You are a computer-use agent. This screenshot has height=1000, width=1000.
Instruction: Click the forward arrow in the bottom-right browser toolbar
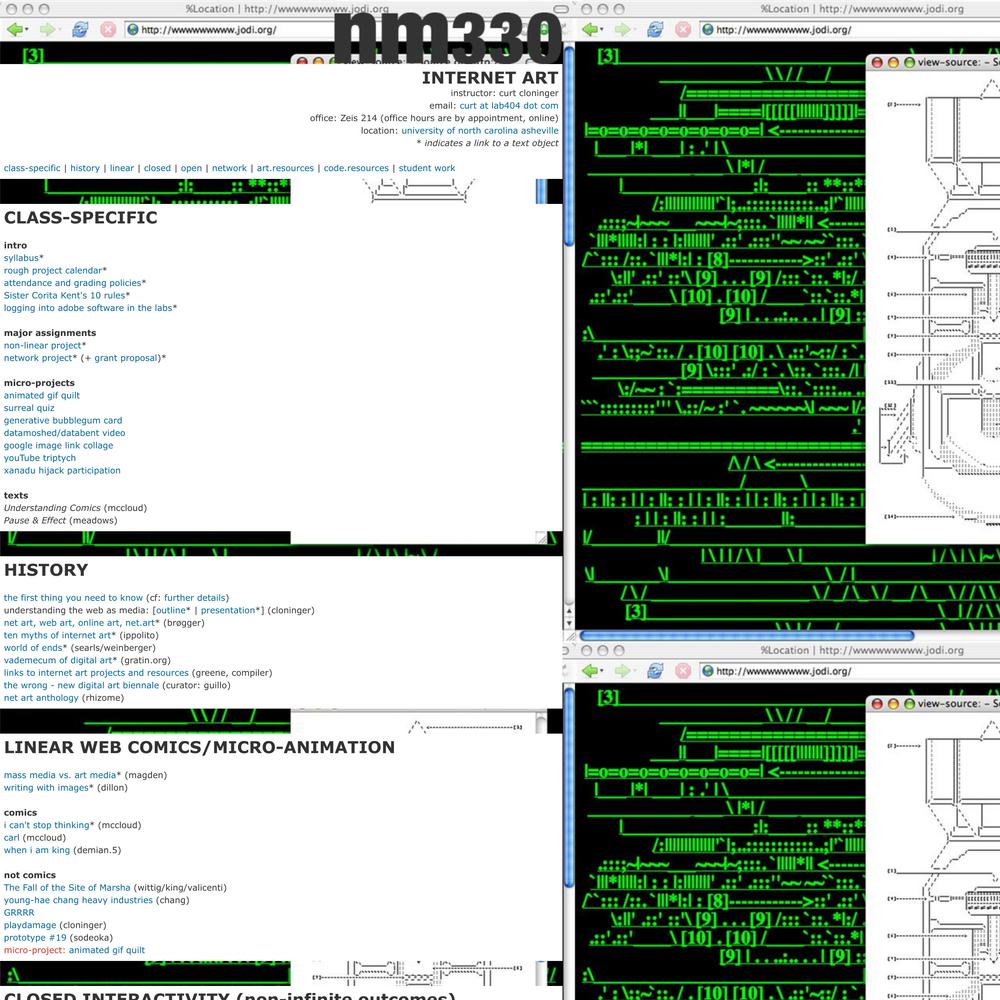[x=622, y=671]
